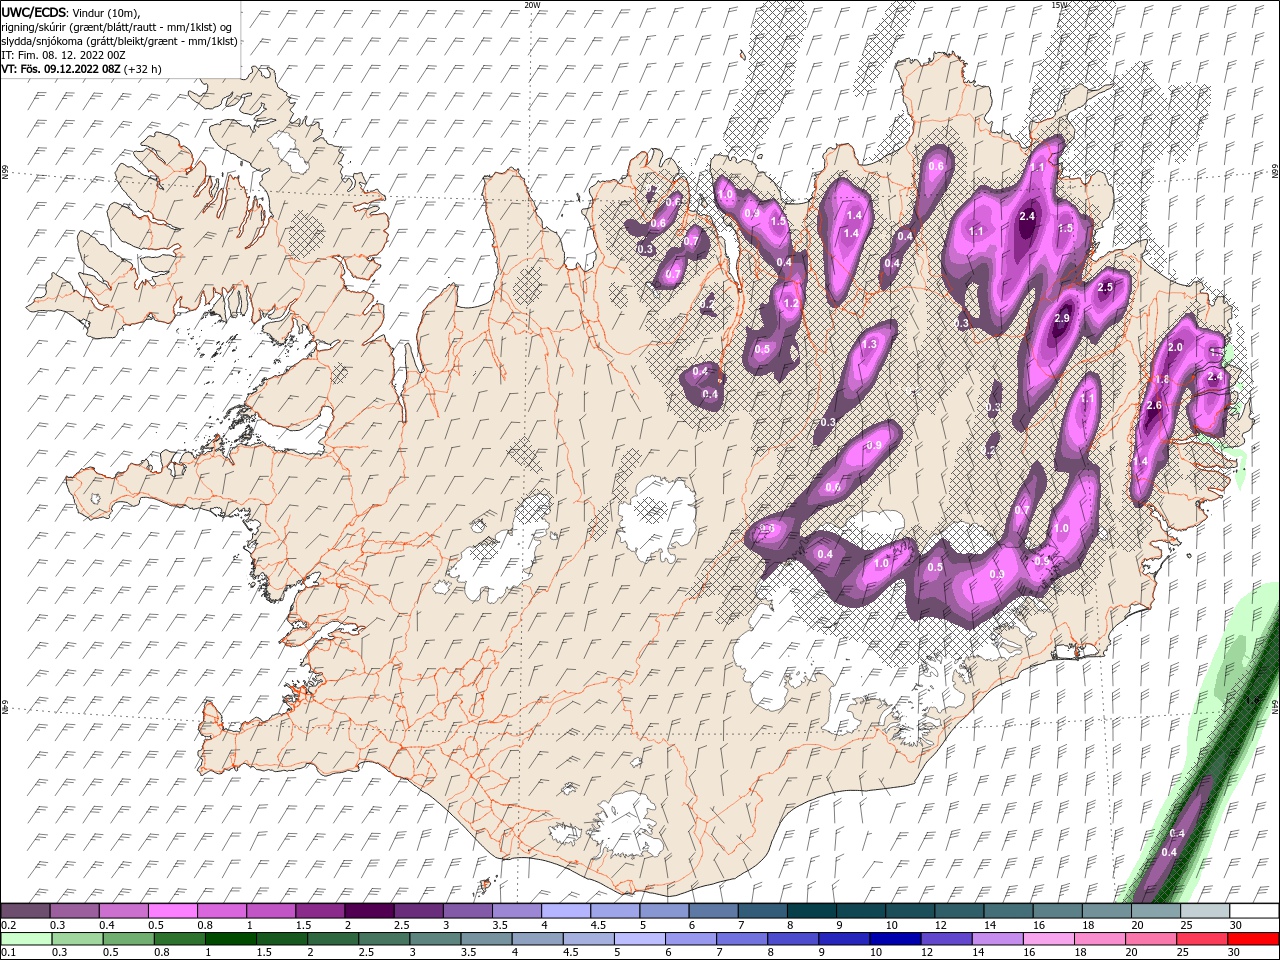Click the '1.4' snowfall value in the east
This screenshot has height=960, width=1280.
tap(1141, 461)
